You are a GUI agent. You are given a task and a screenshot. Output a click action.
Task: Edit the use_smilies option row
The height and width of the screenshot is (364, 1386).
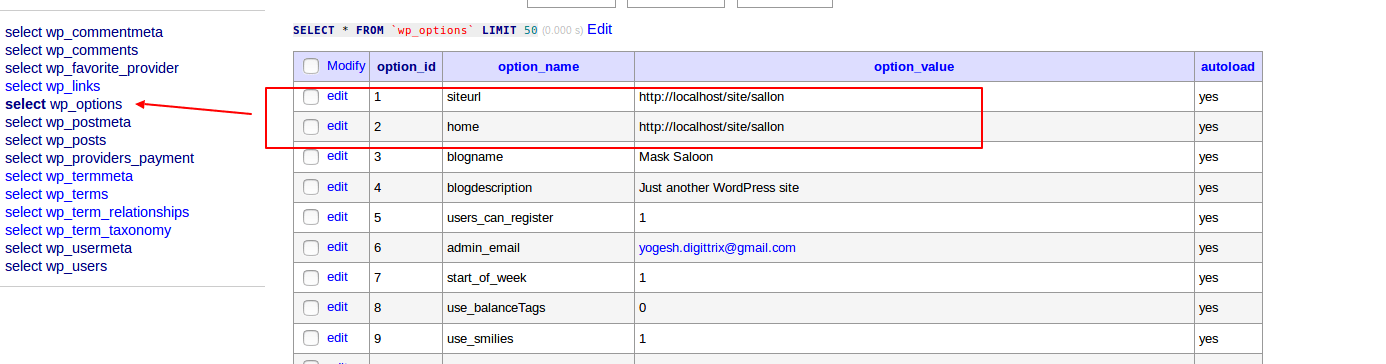coord(337,337)
